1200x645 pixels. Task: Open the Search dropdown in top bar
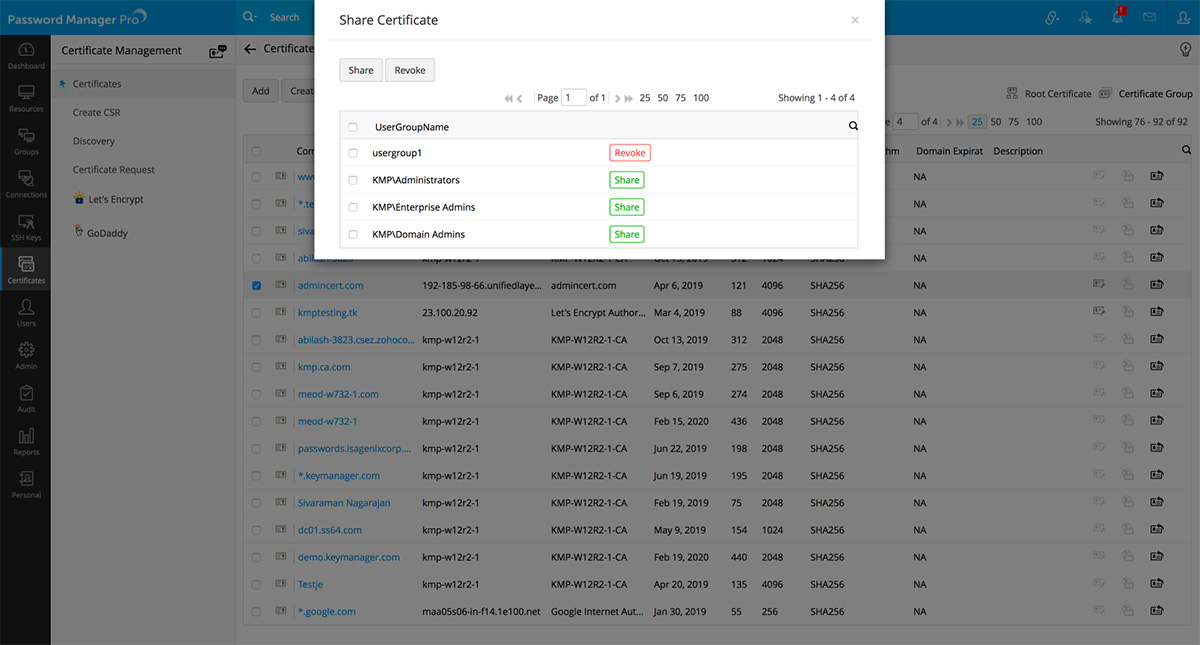coord(250,17)
